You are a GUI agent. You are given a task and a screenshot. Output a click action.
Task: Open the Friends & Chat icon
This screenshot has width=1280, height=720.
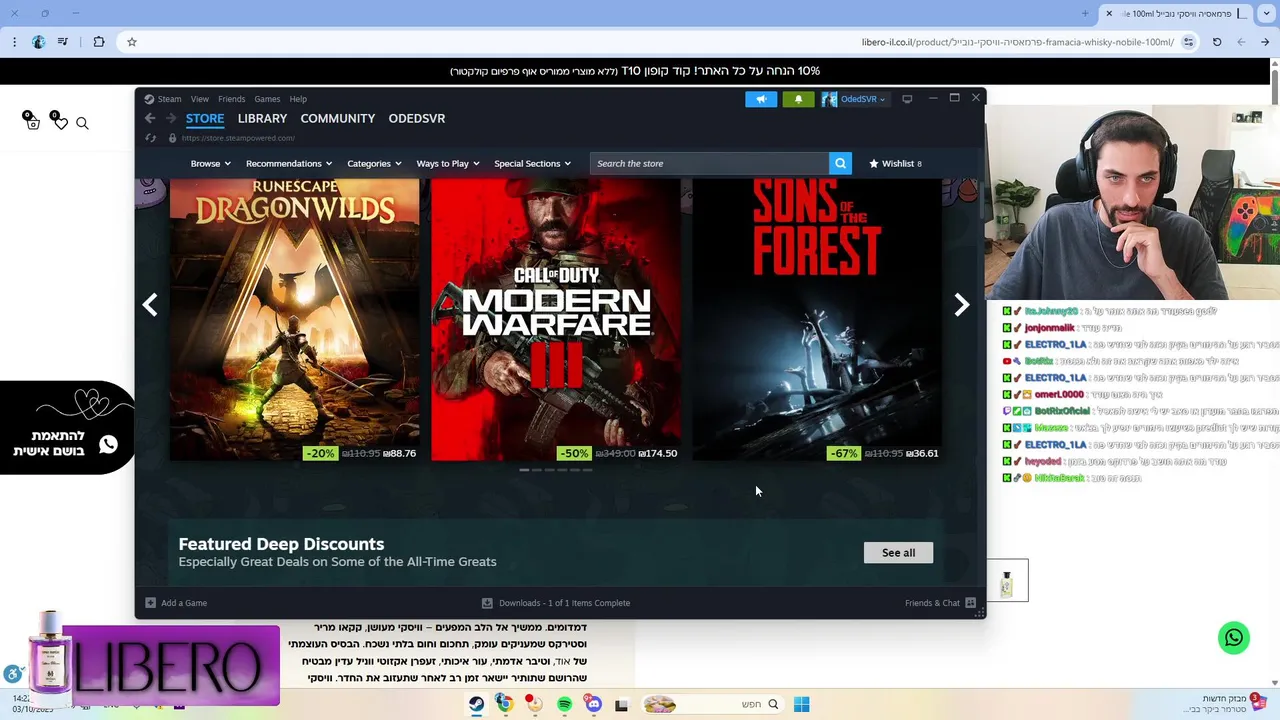[970, 603]
